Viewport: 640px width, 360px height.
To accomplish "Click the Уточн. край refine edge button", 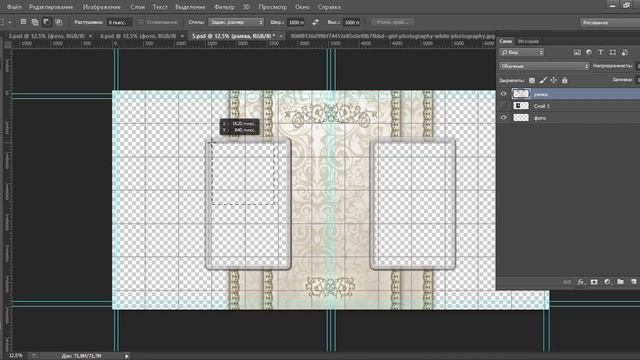I will 392,22.
